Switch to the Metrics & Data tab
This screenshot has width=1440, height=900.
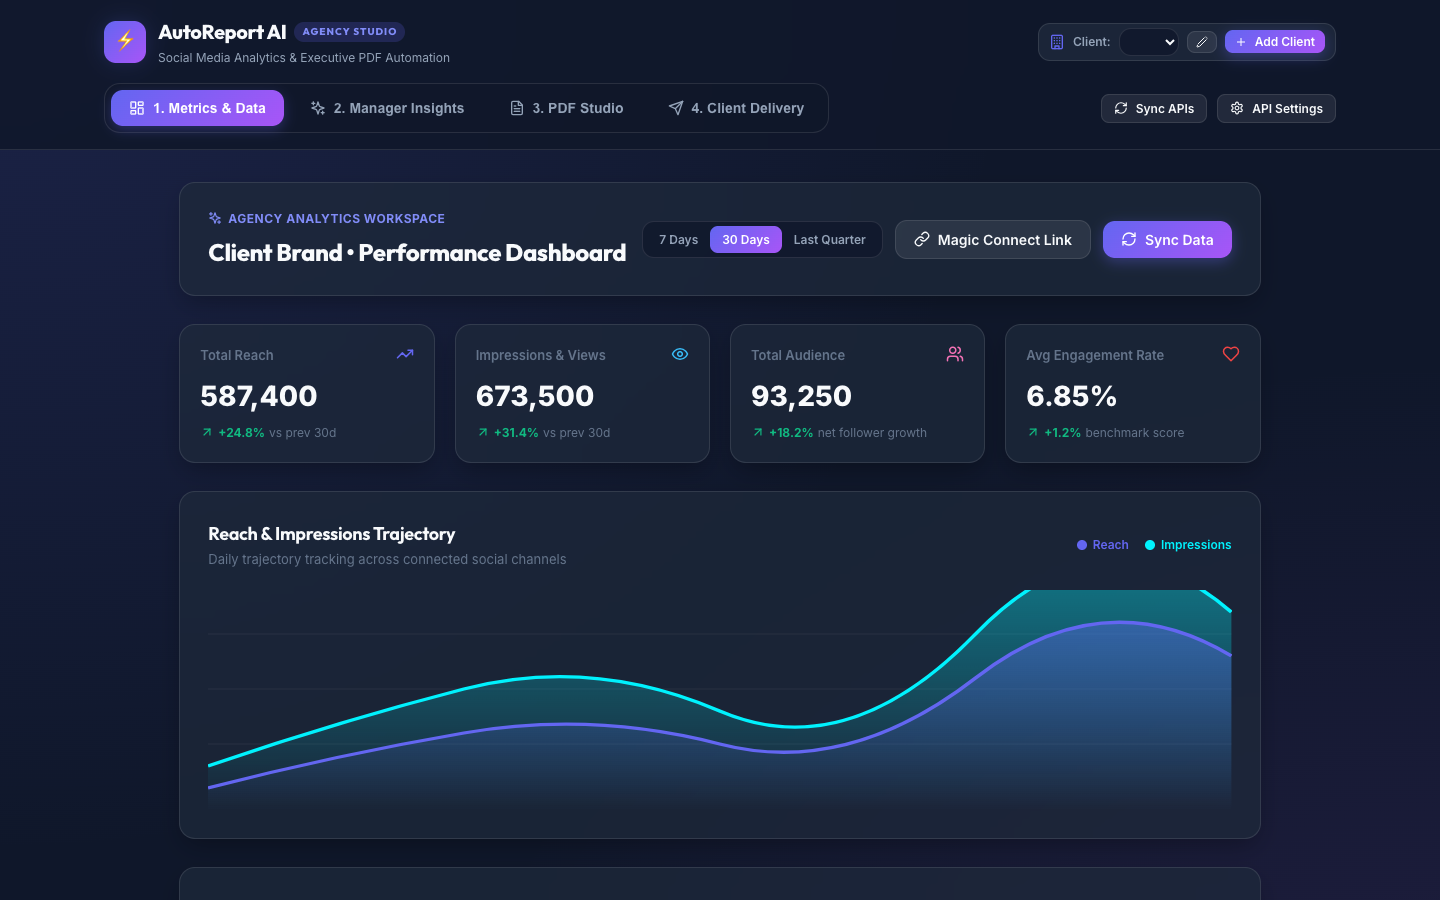coord(197,108)
